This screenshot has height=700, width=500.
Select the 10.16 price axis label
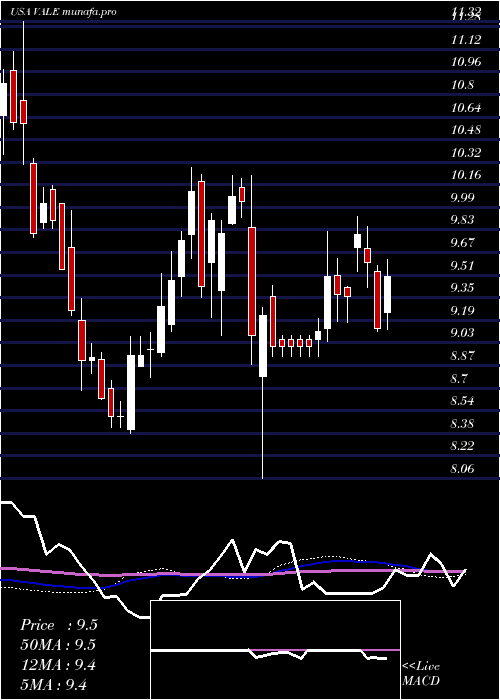[x=466, y=175]
